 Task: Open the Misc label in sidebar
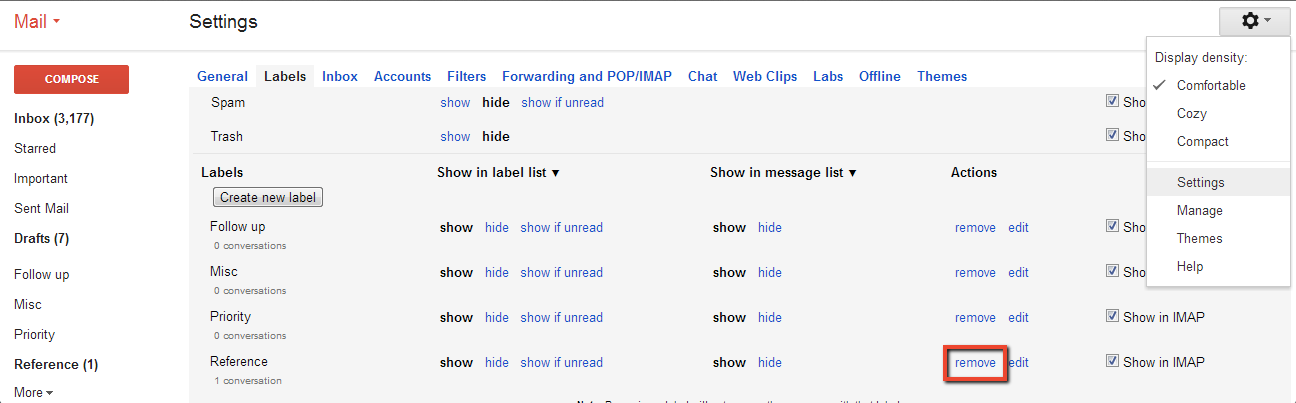point(28,304)
